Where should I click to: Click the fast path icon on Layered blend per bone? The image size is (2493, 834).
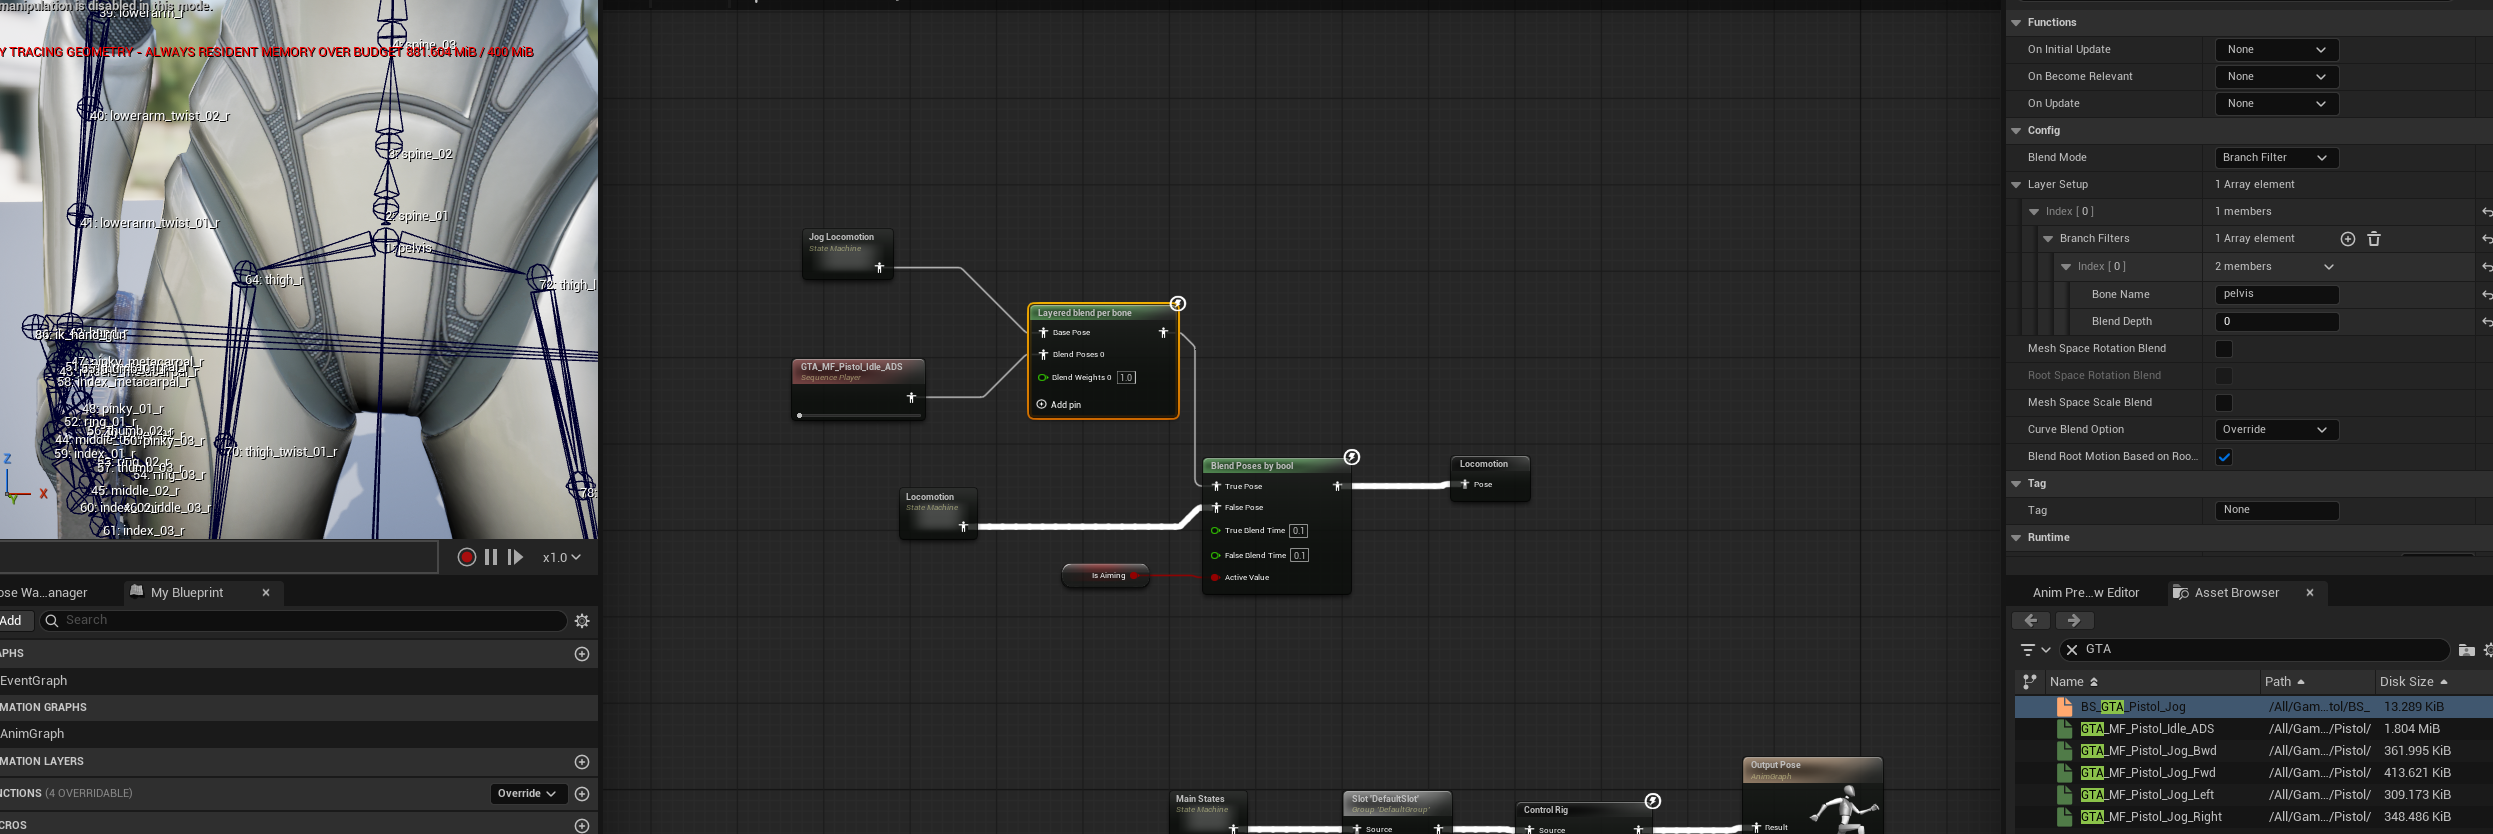[x=1178, y=304]
